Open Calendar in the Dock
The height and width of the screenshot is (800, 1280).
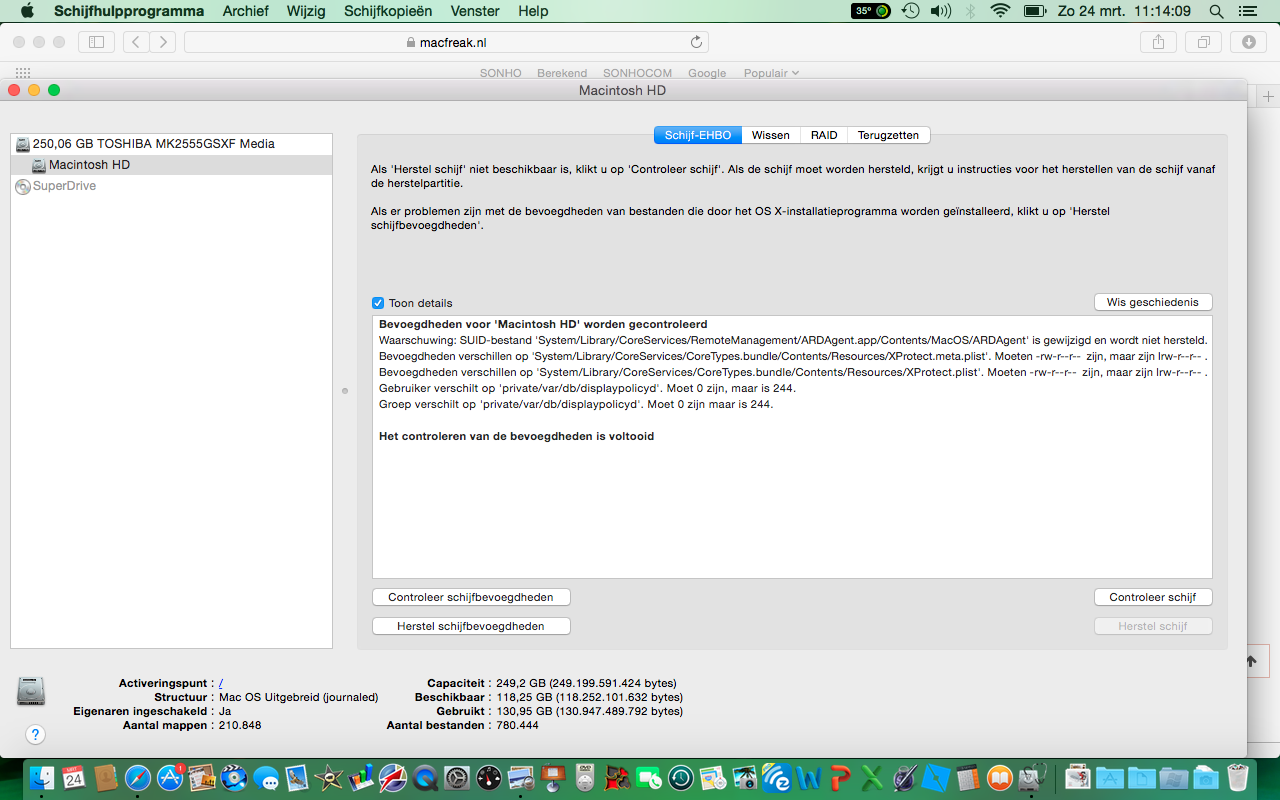[73, 778]
